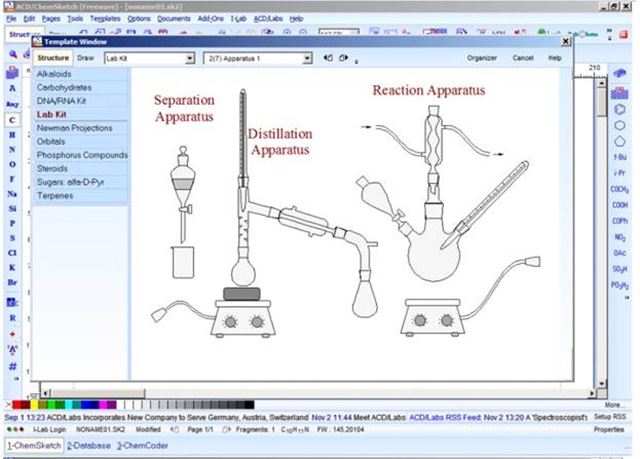The image size is (640, 459).
Task: Select Terpenes template category
Action: point(81,195)
